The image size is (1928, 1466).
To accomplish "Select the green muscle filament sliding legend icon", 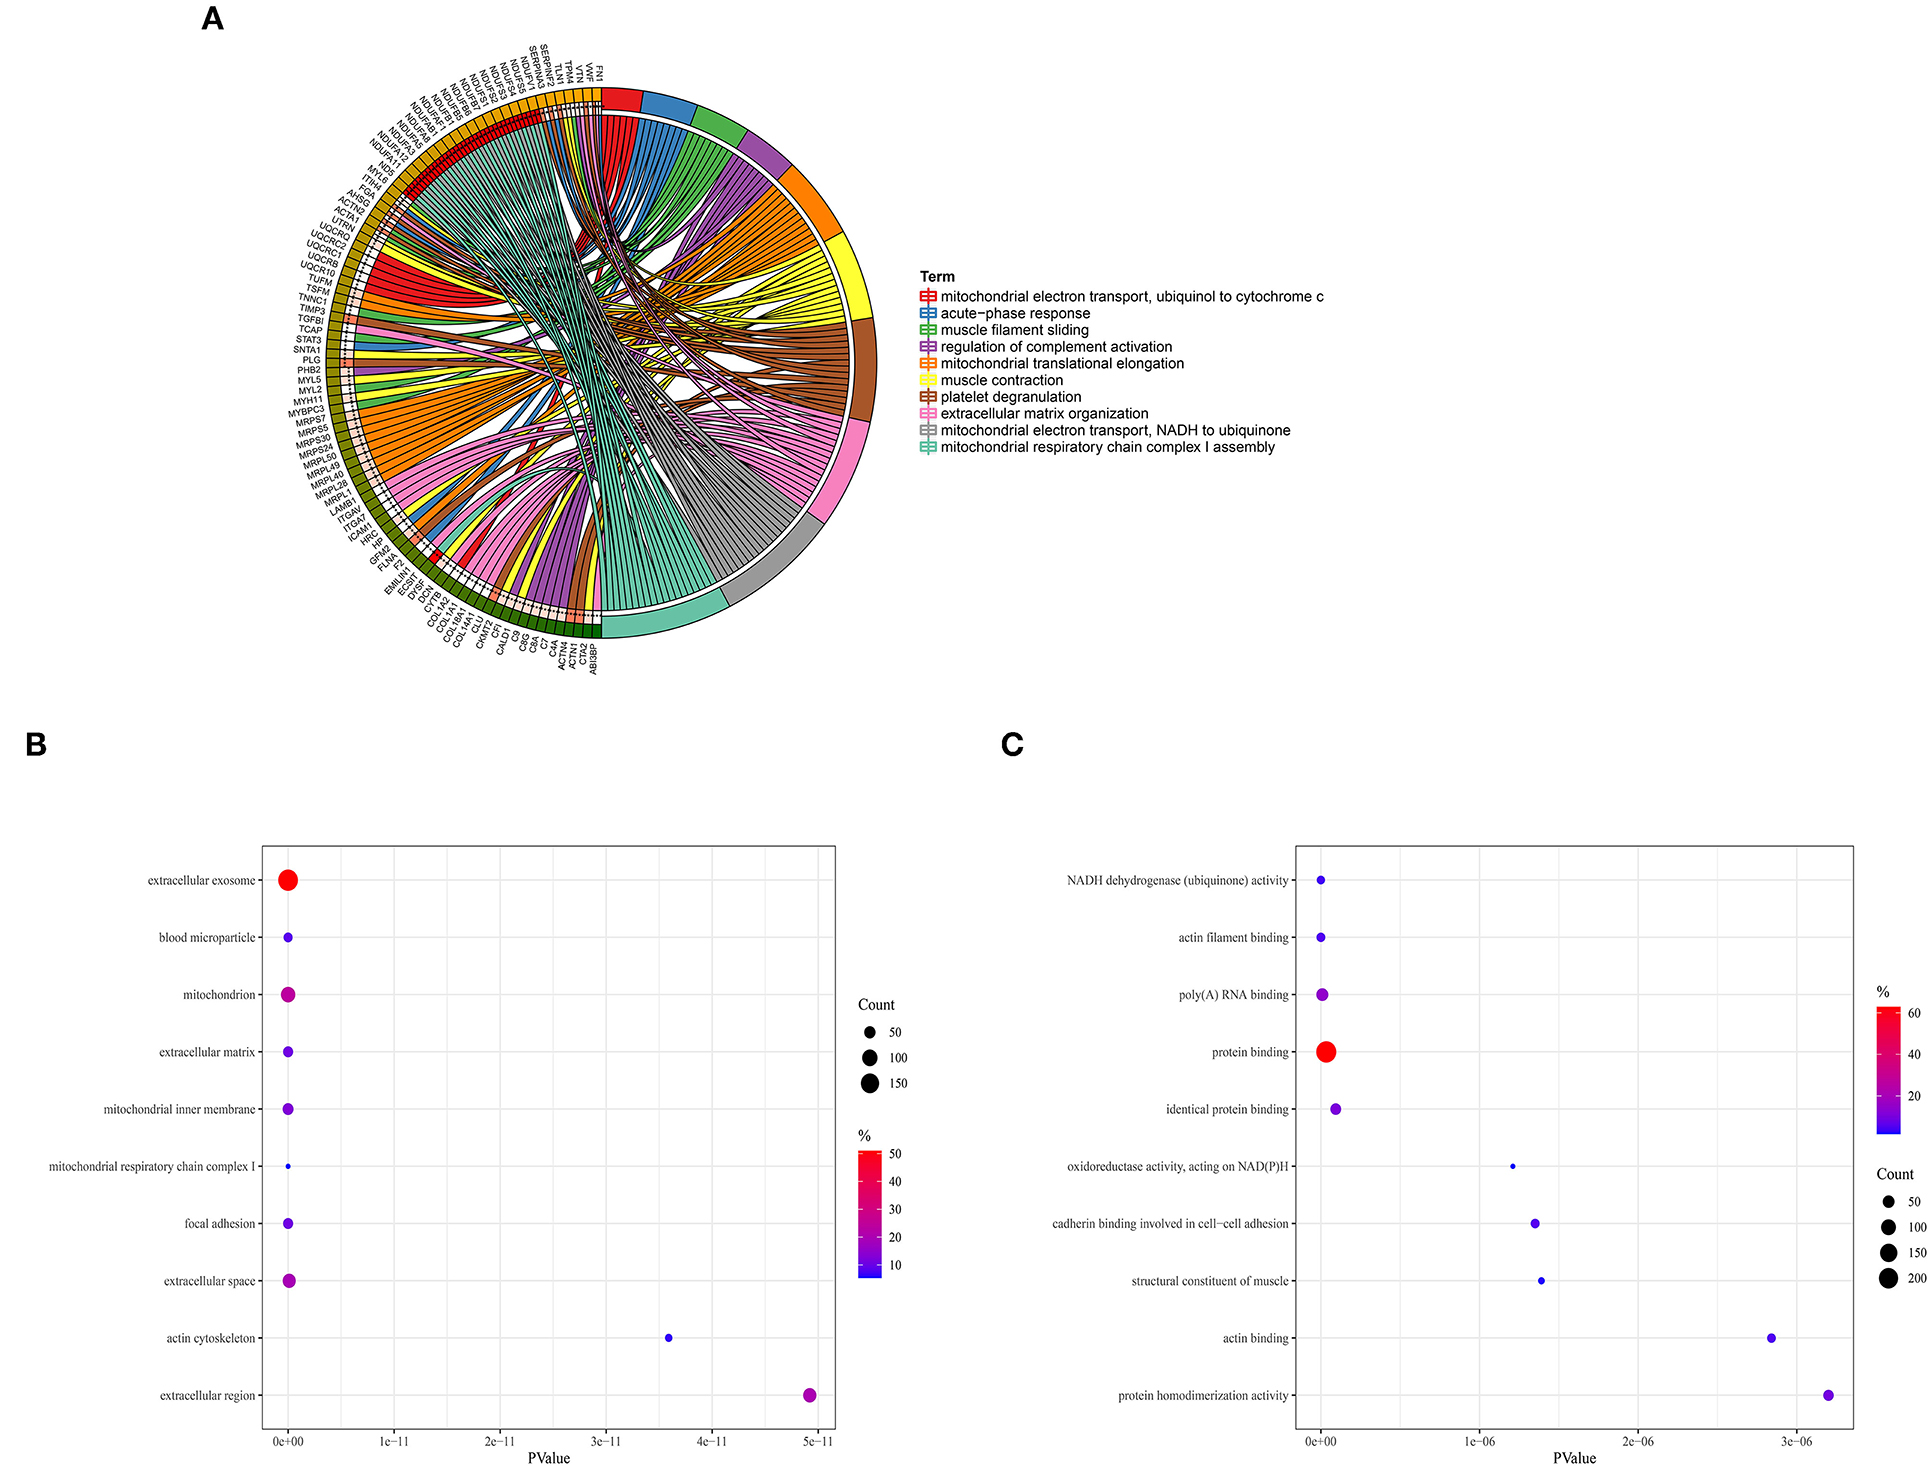I will point(928,330).
